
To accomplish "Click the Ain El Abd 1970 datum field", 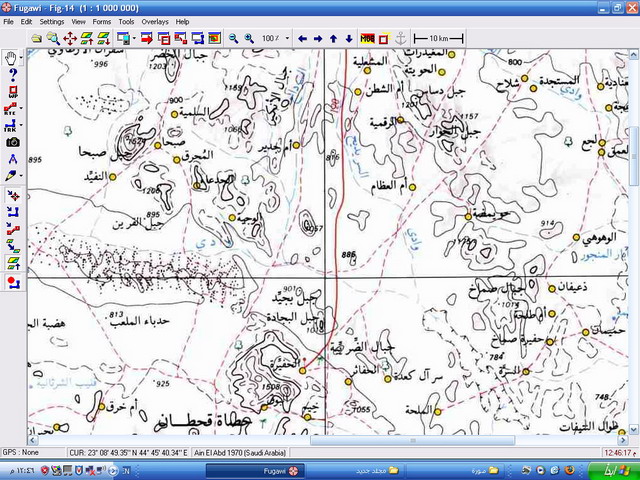I will 240,453.
